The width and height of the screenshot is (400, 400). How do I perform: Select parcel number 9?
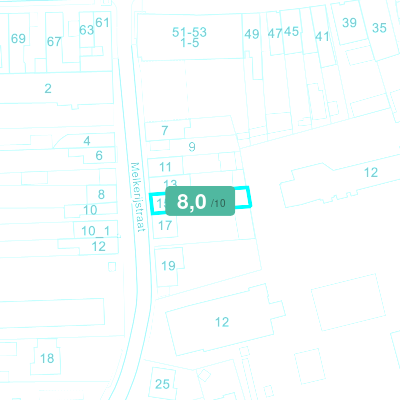192,147
